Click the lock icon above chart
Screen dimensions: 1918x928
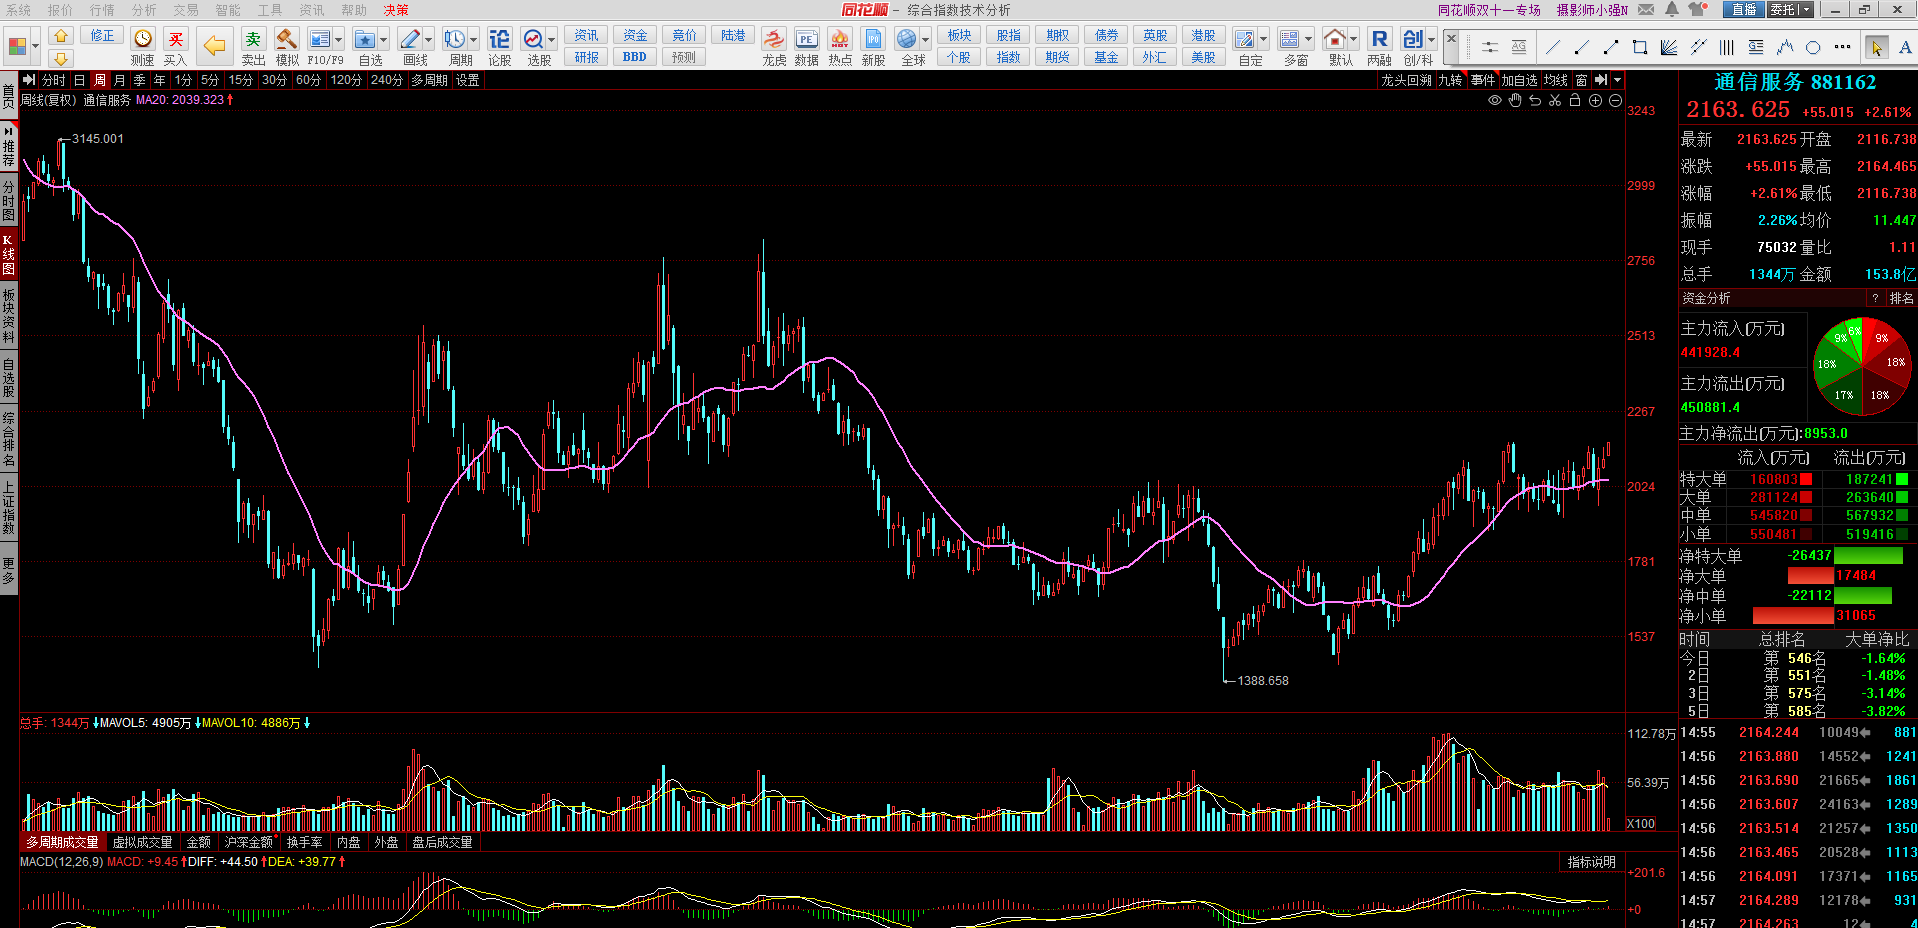pyautogui.click(x=1575, y=100)
